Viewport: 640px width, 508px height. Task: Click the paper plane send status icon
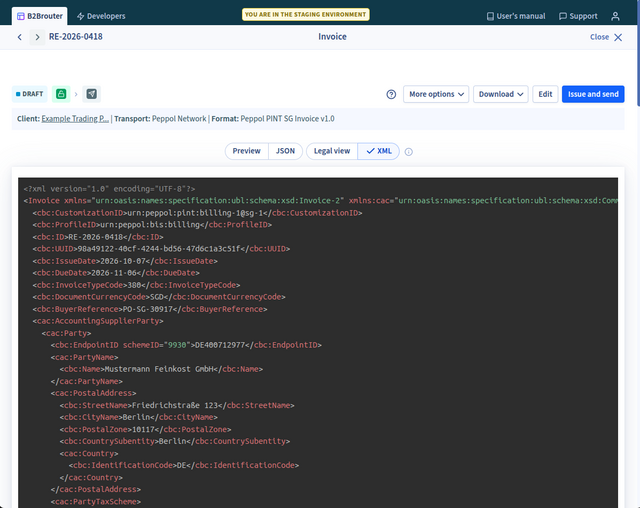click(x=91, y=94)
